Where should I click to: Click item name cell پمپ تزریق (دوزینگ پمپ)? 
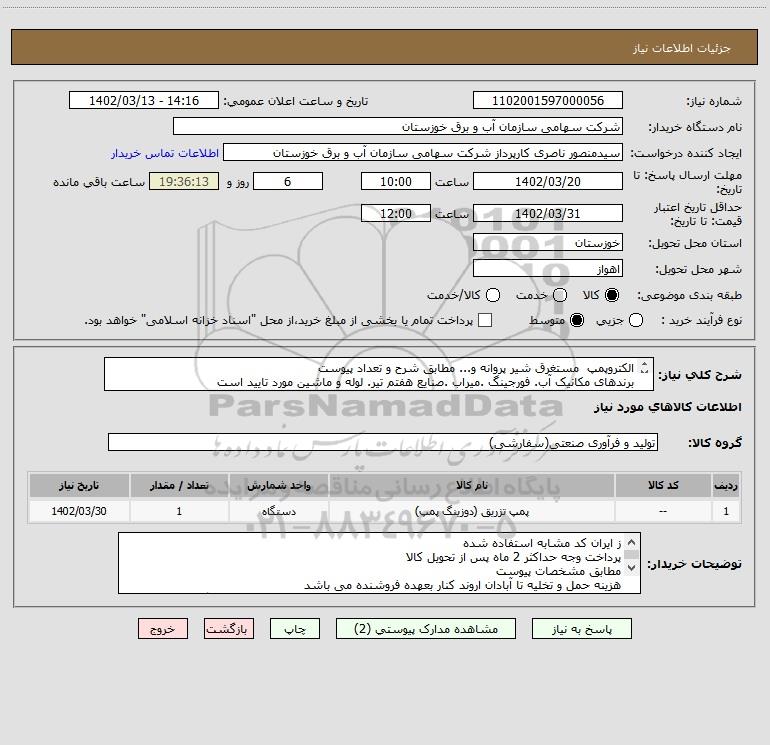pyautogui.click(x=471, y=511)
